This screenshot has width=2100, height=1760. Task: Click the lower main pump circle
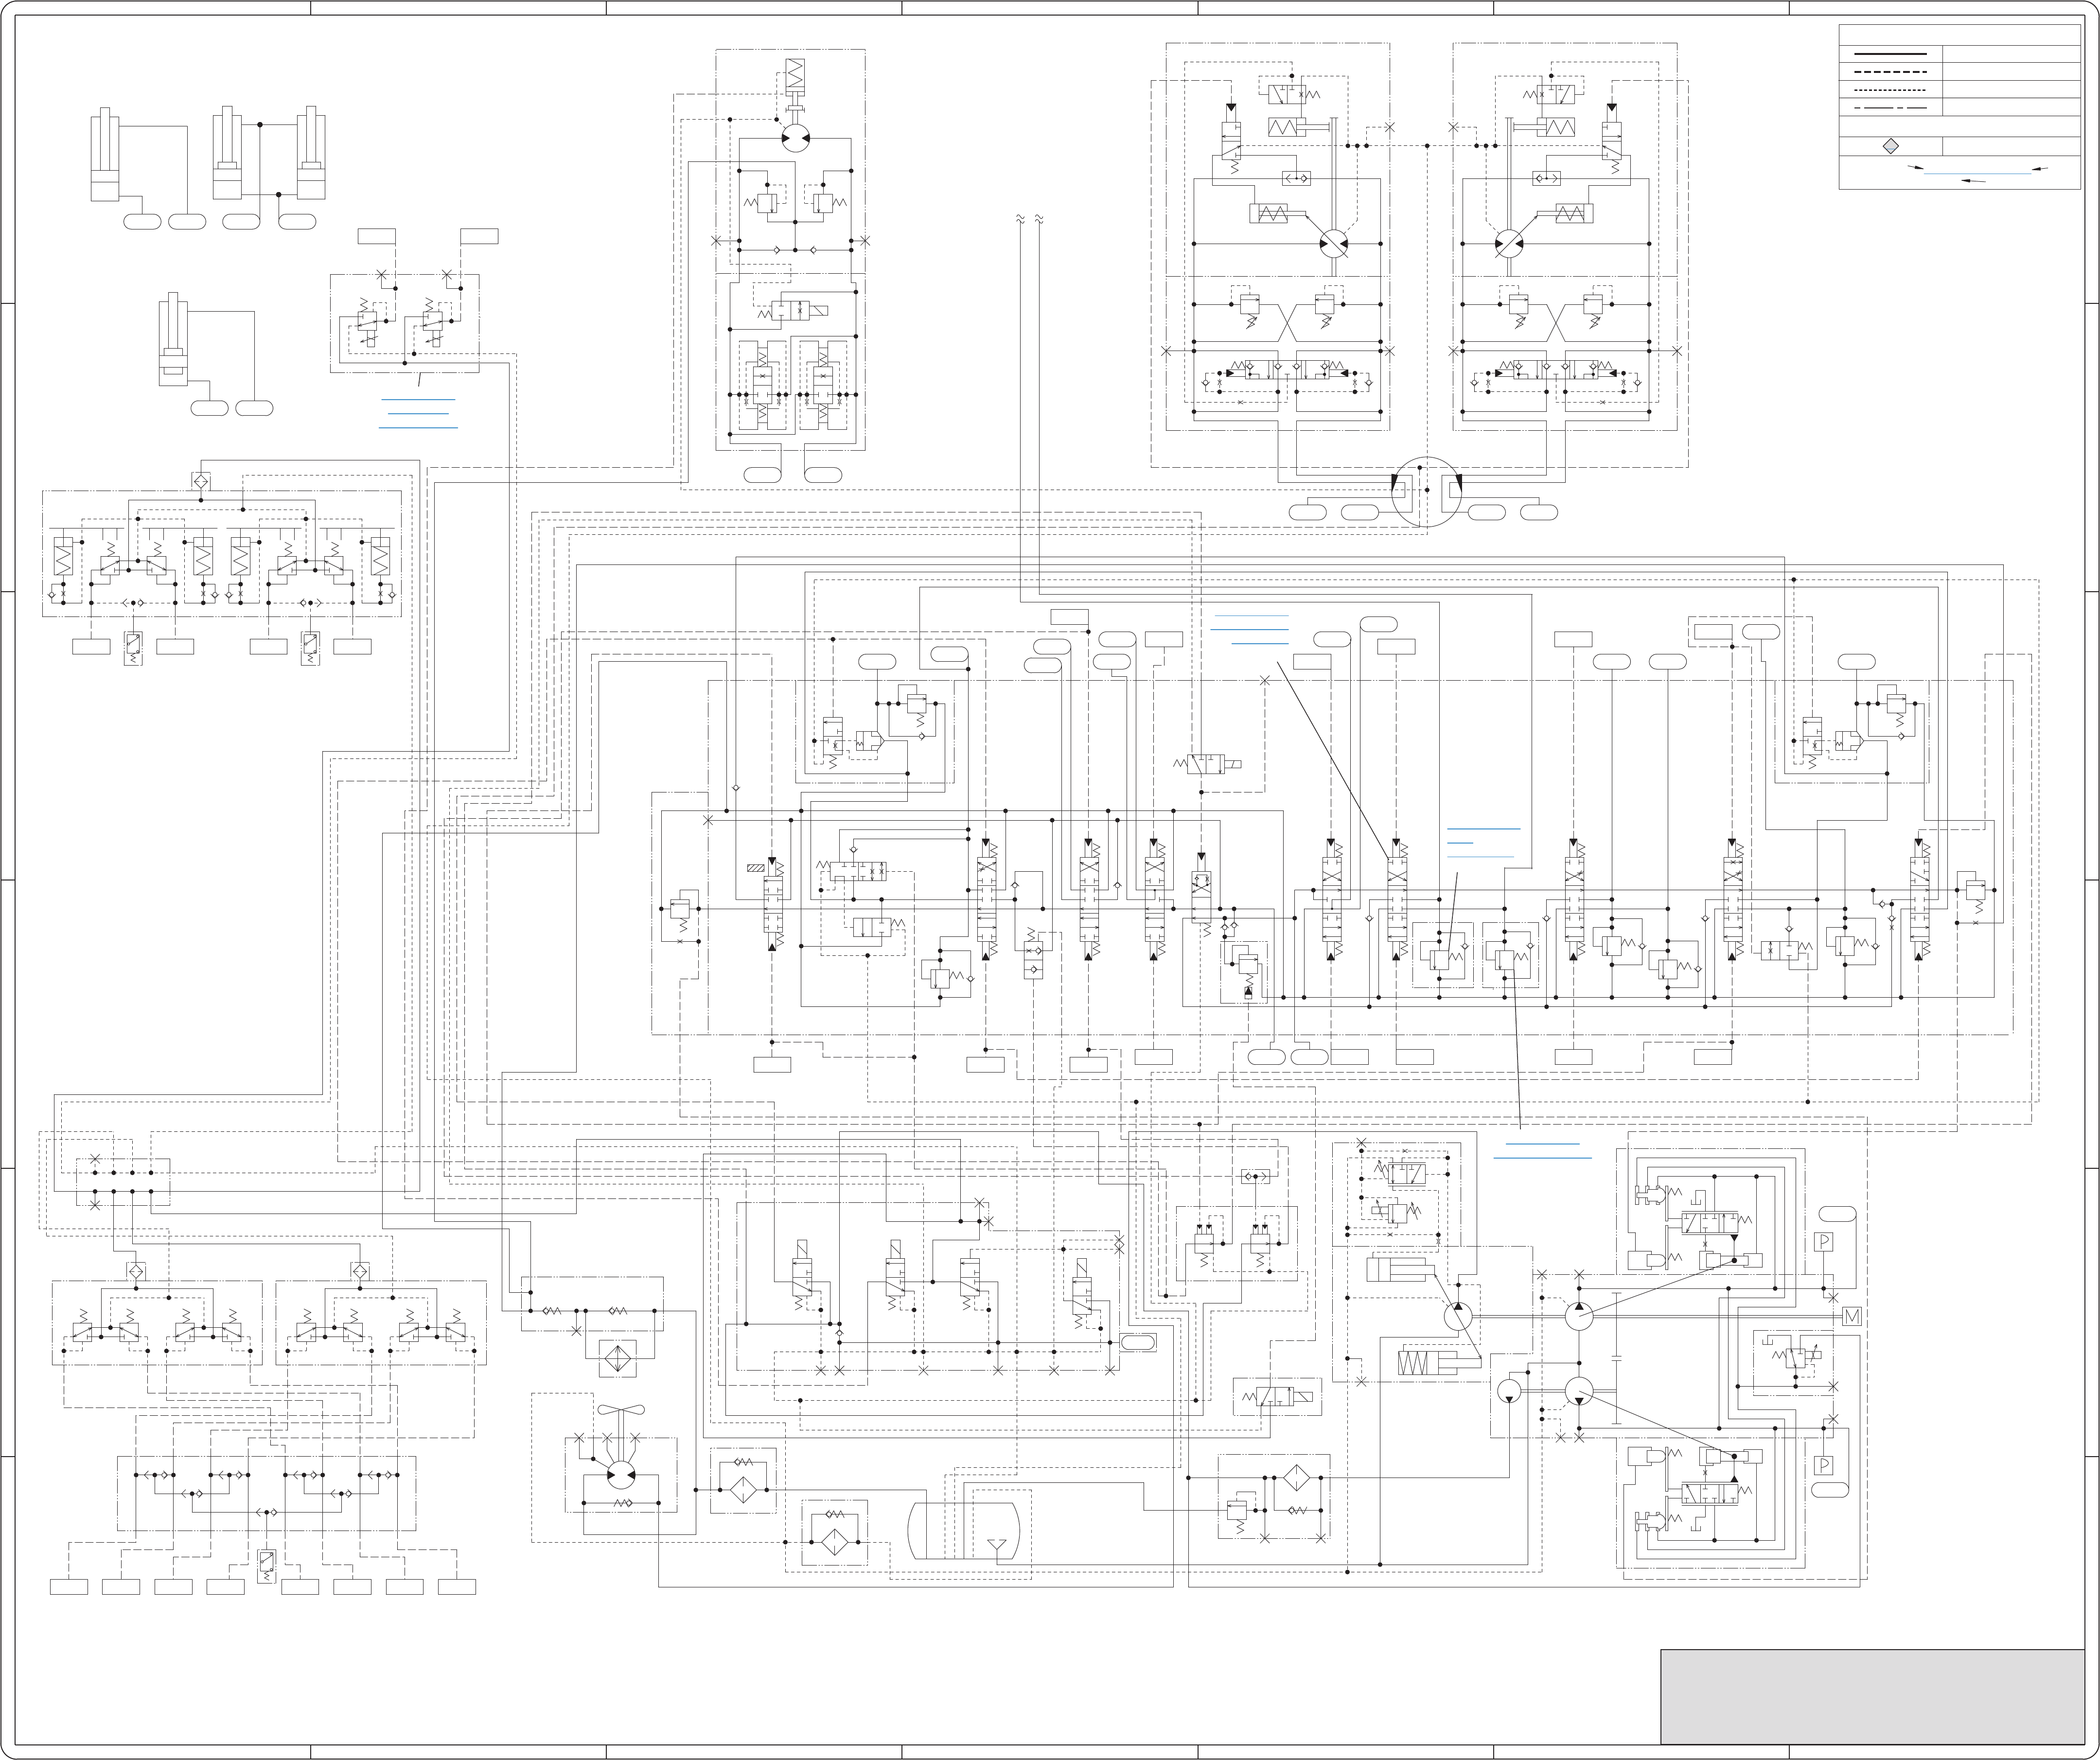[x=1579, y=1390]
